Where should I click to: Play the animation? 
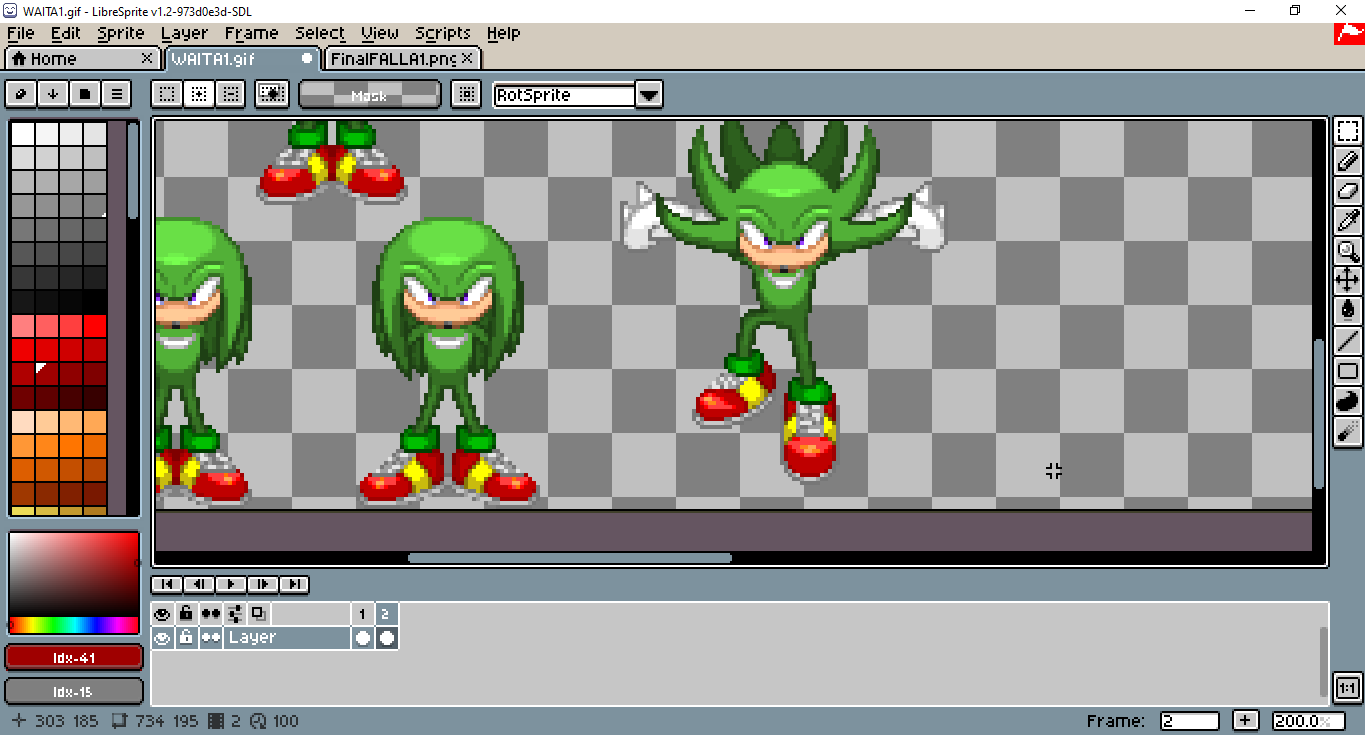pos(230,584)
